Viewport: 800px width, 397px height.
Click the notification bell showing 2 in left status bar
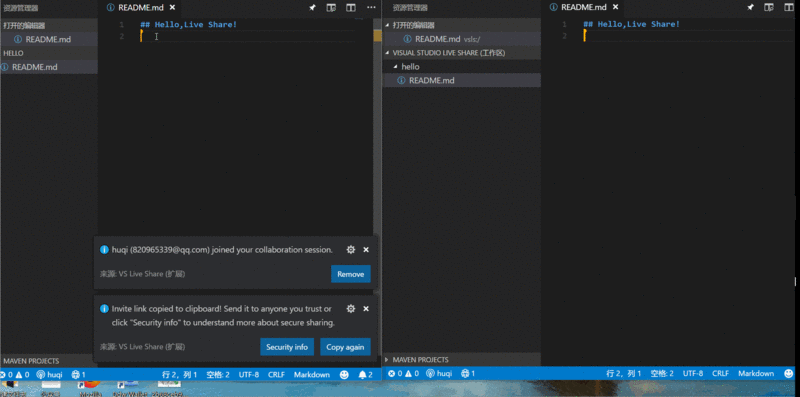(x=365, y=375)
